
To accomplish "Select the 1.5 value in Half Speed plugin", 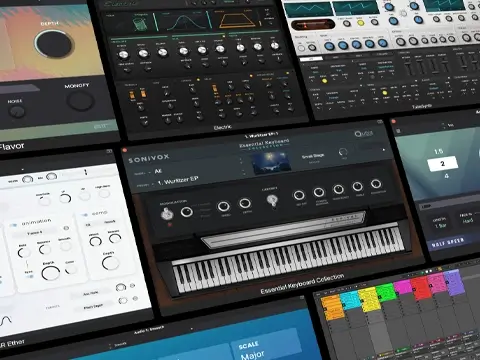I will [x=439, y=151].
